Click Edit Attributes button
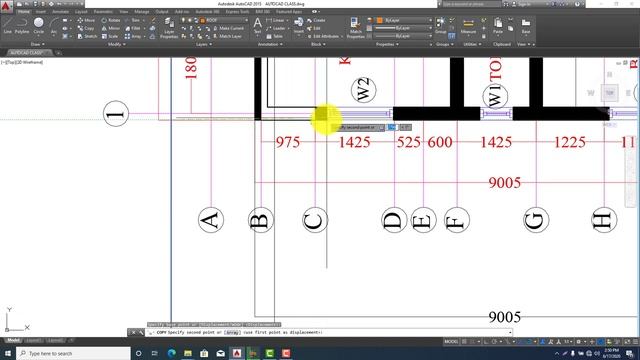 click(x=323, y=36)
